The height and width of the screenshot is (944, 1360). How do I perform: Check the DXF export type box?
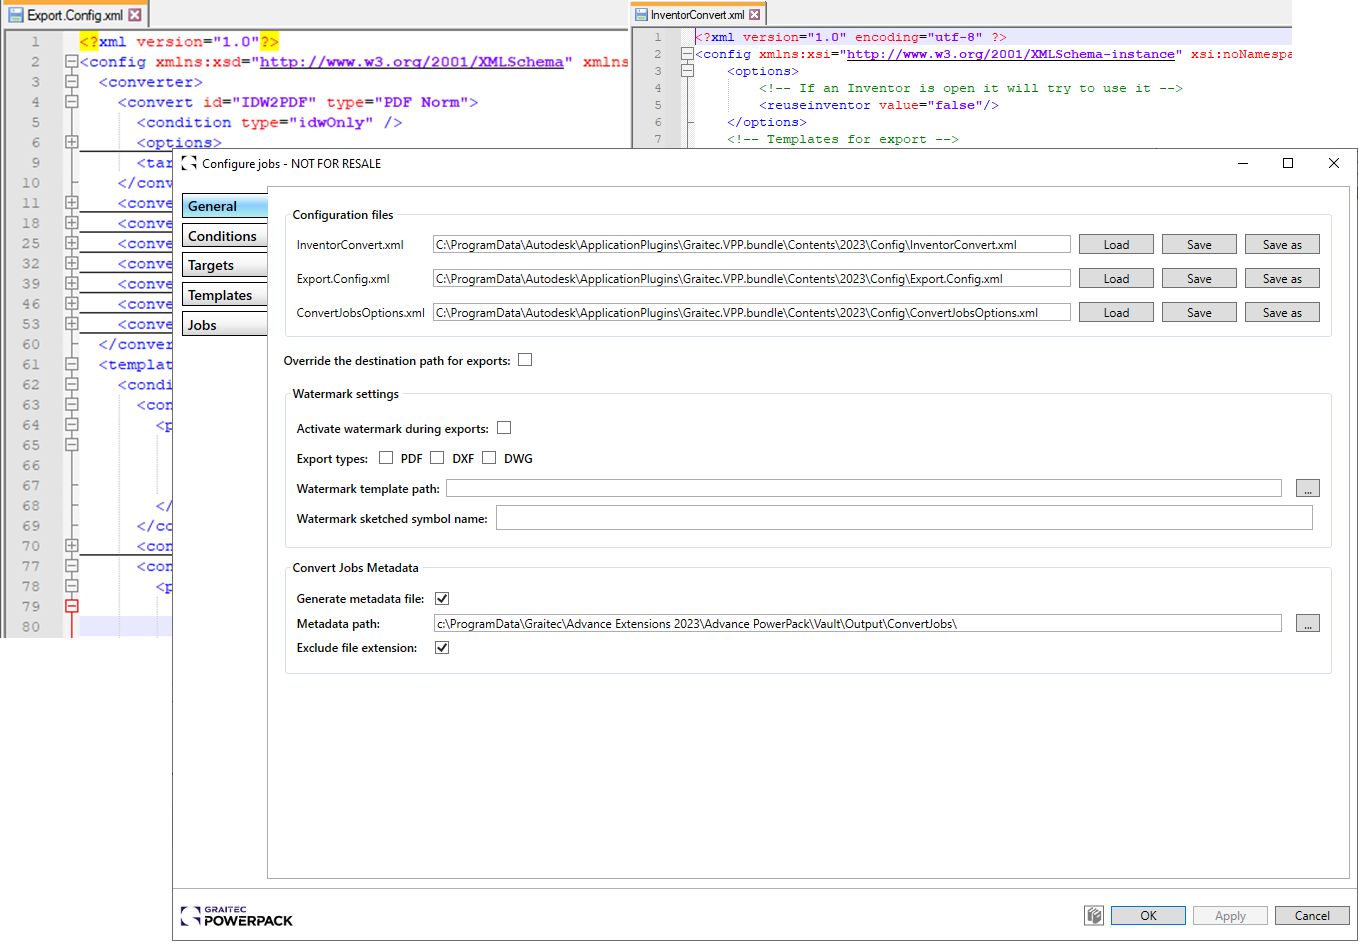tap(437, 458)
